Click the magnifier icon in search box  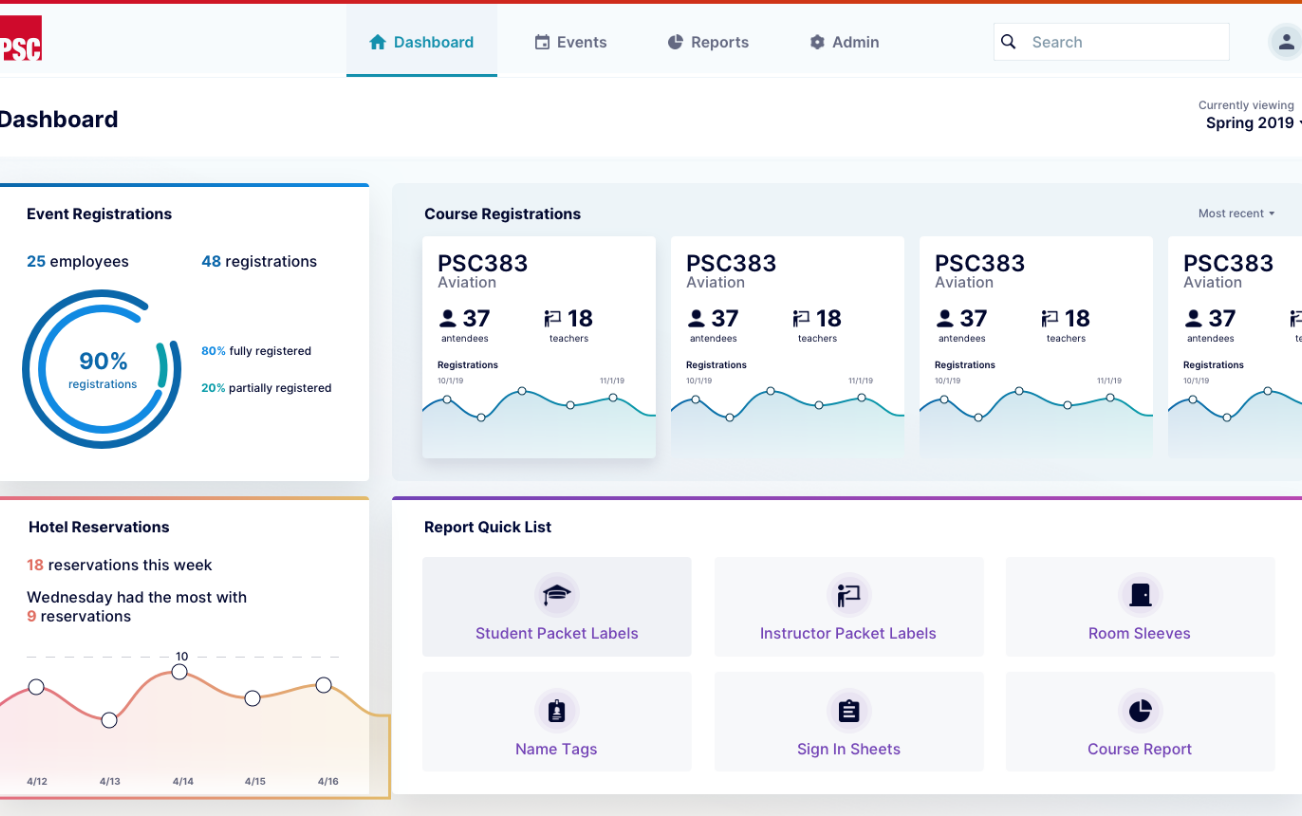(1009, 42)
